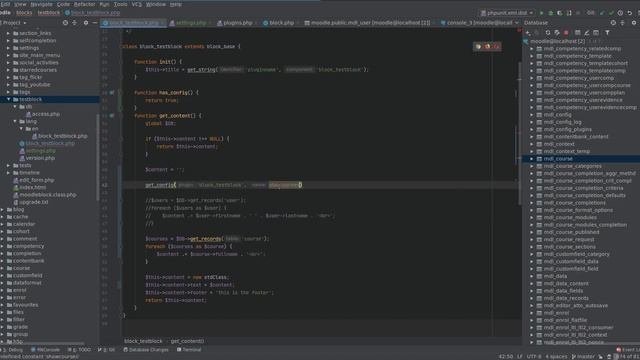Click the git branch master indicator in status bar
Viewport: 640px width, 360px height.
(583, 356)
